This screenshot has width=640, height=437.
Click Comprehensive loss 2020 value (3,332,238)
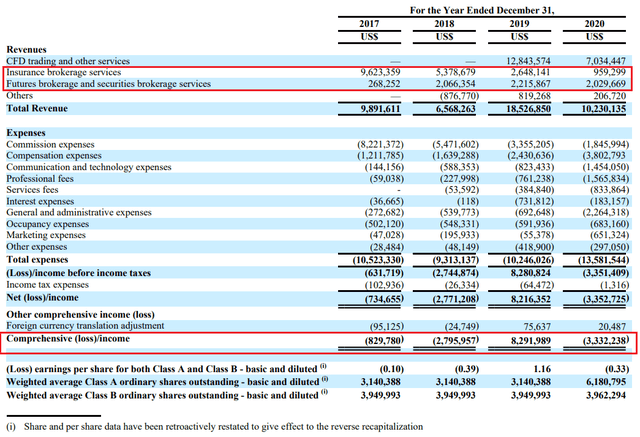[x=606, y=341]
